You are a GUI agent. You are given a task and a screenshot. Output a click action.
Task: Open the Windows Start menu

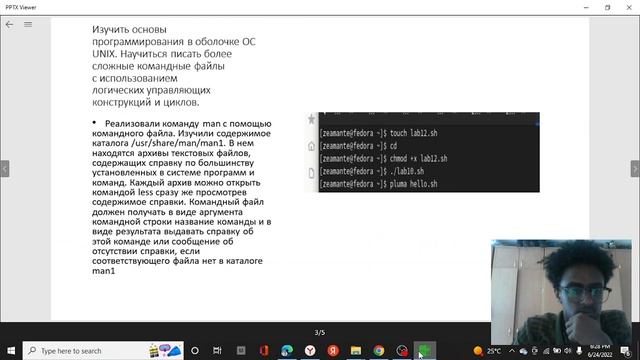(11, 351)
